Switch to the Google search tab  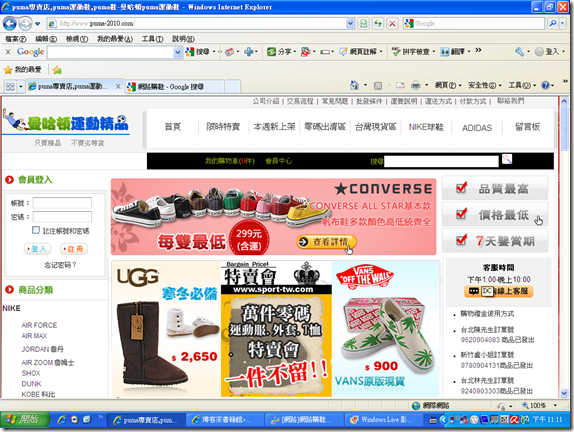coord(174,87)
